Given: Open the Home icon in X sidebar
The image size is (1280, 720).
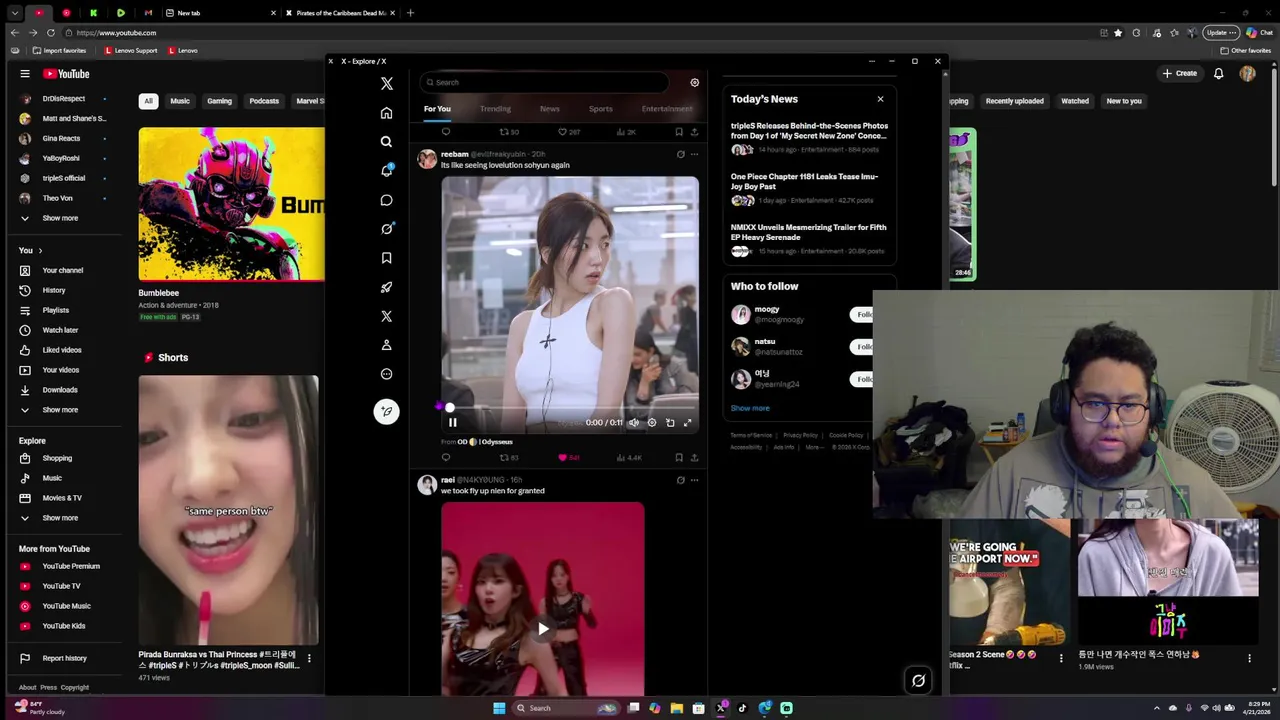Looking at the screenshot, I should pyautogui.click(x=386, y=113).
